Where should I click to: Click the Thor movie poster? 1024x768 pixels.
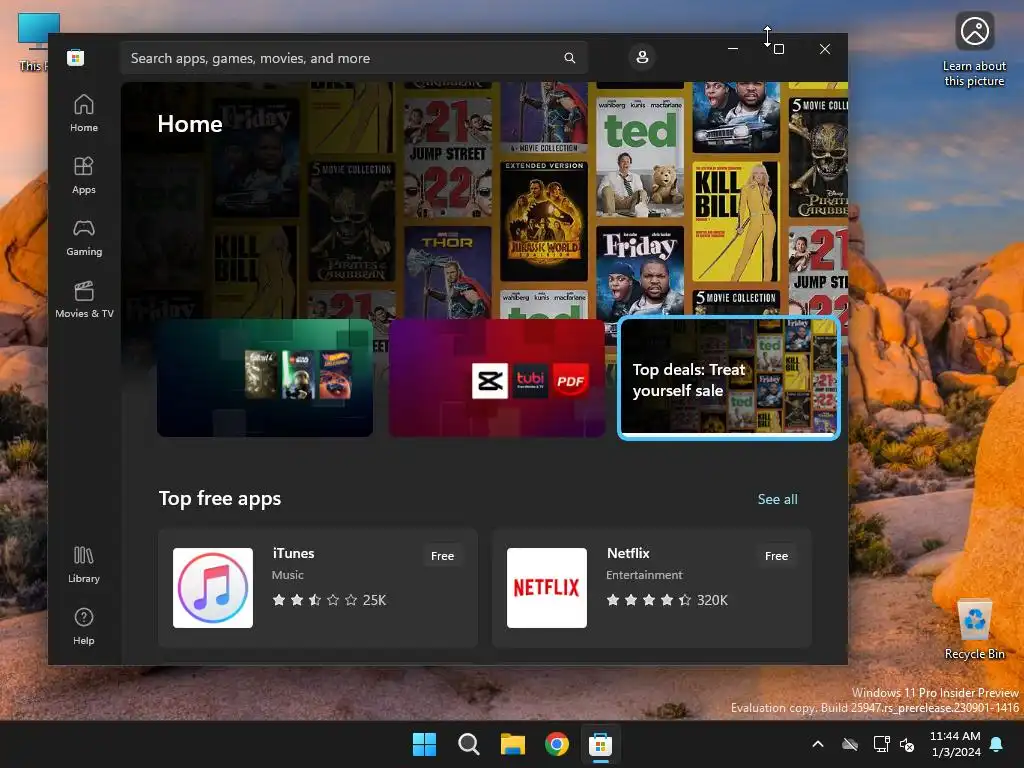[x=448, y=272]
